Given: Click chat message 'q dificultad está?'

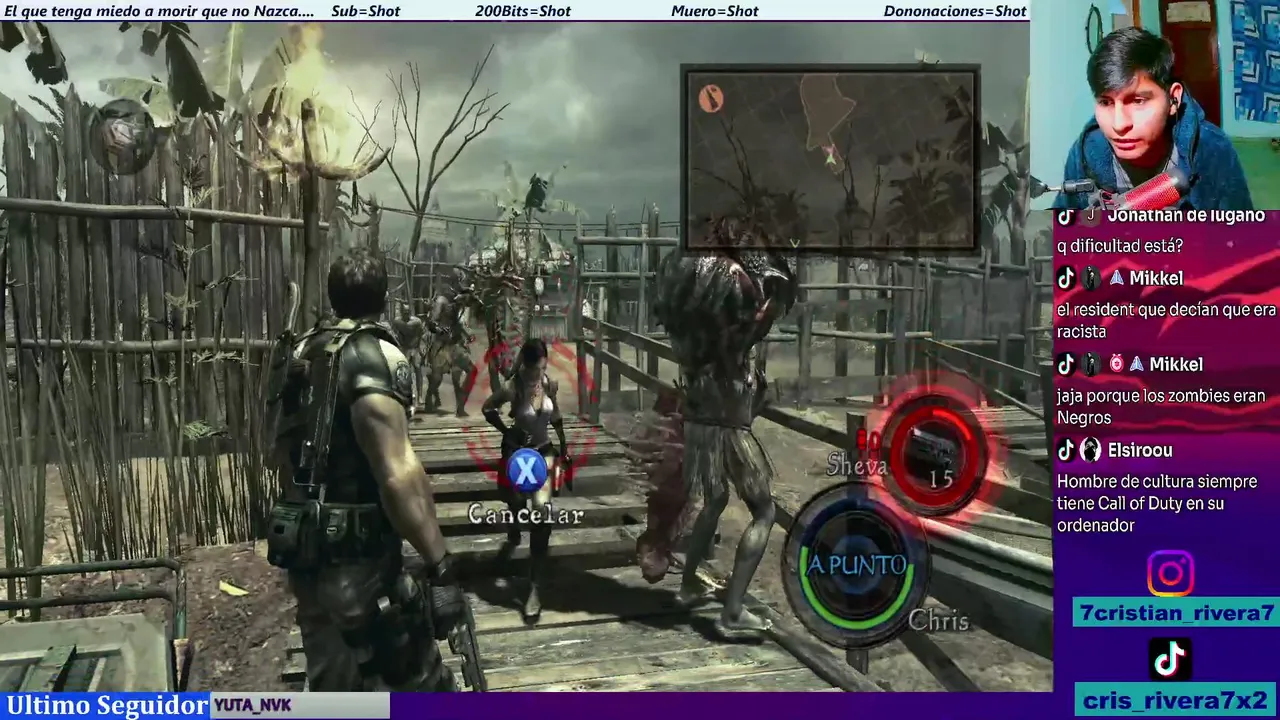Looking at the screenshot, I should tap(1120, 246).
